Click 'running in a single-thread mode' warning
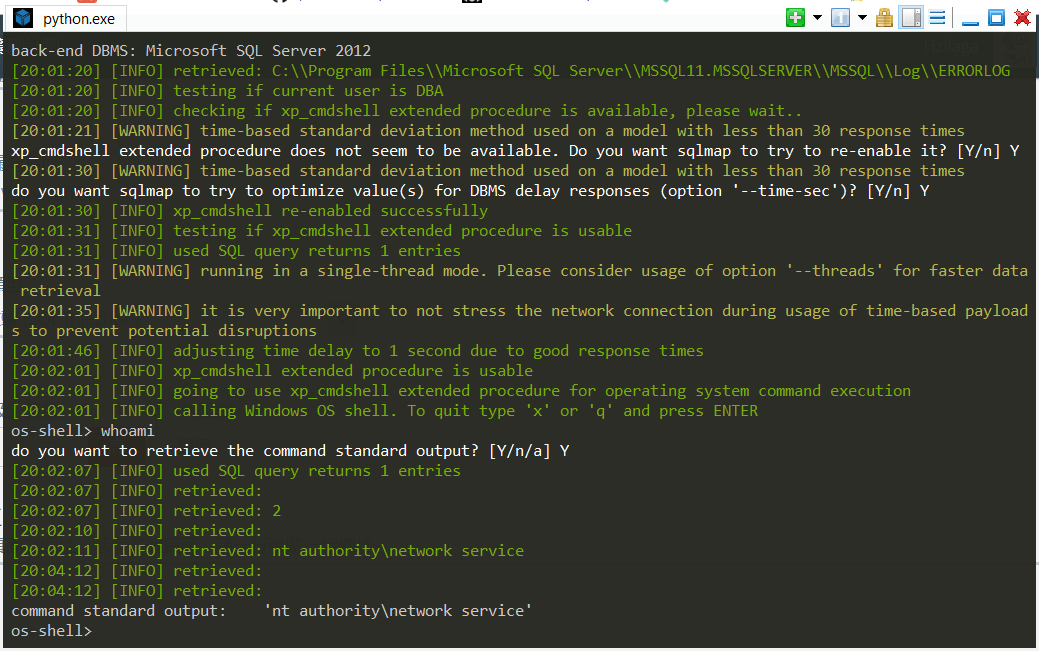Viewport: 1039px width, 651px height. click(x=520, y=280)
